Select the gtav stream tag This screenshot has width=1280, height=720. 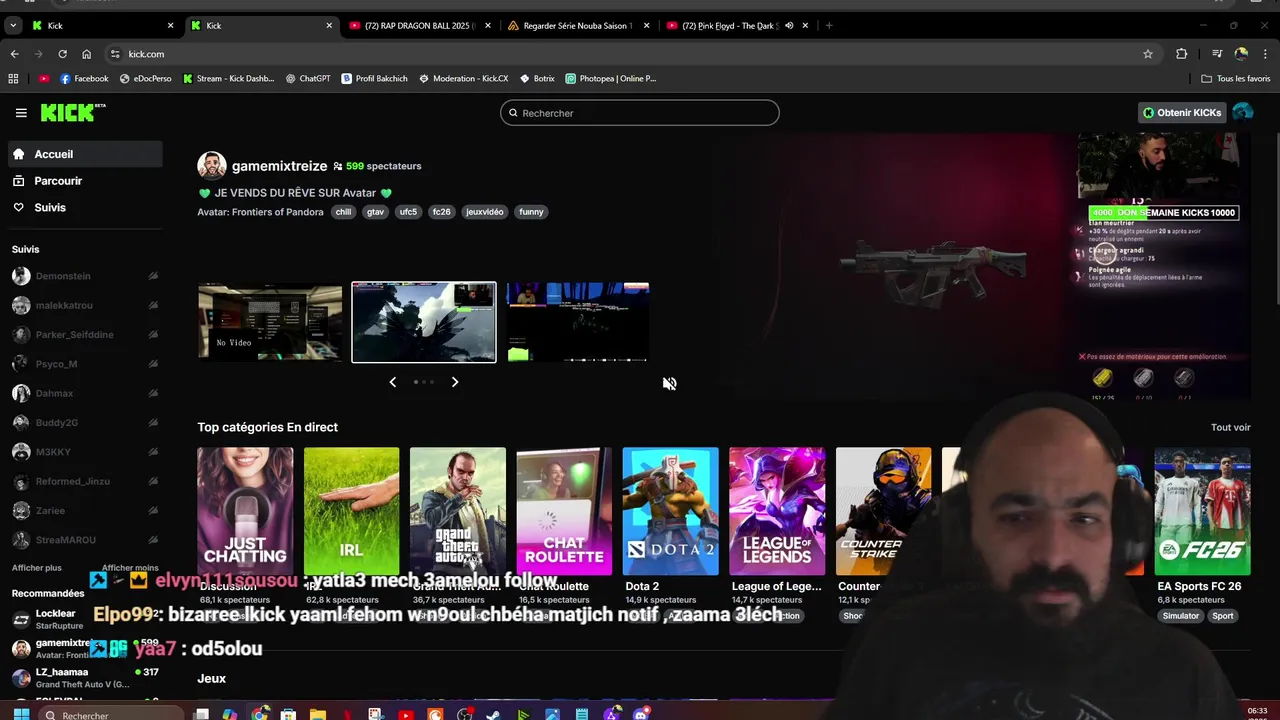pos(375,212)
